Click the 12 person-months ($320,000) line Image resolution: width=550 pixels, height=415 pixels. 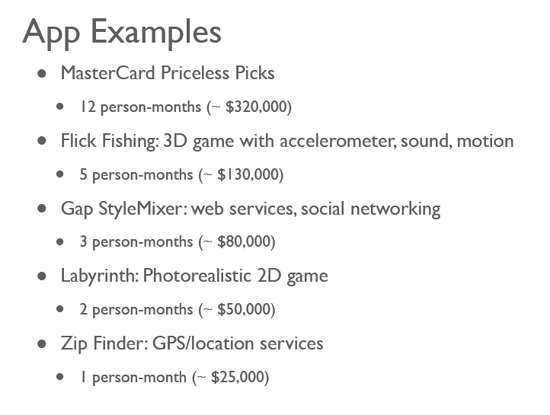pyautogui.click(x=186, y=107)
